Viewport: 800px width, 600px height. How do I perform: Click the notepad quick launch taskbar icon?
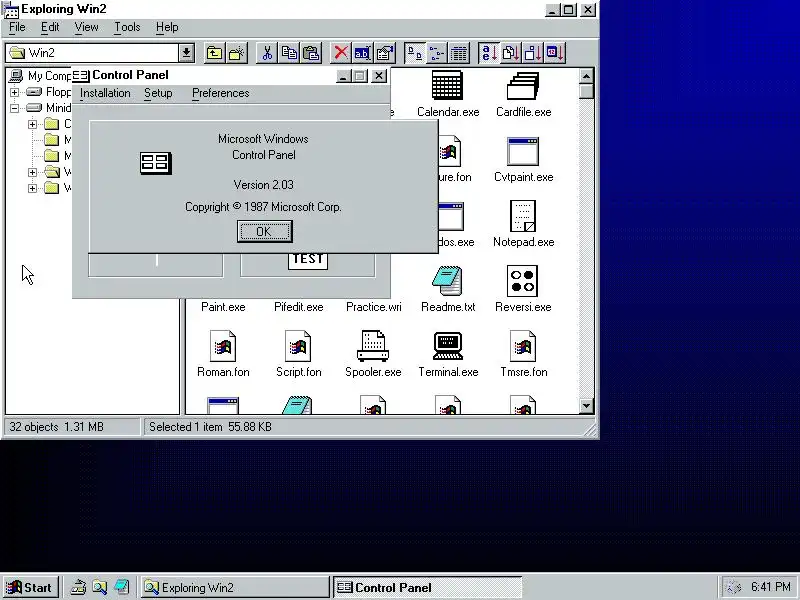[122, 588]
